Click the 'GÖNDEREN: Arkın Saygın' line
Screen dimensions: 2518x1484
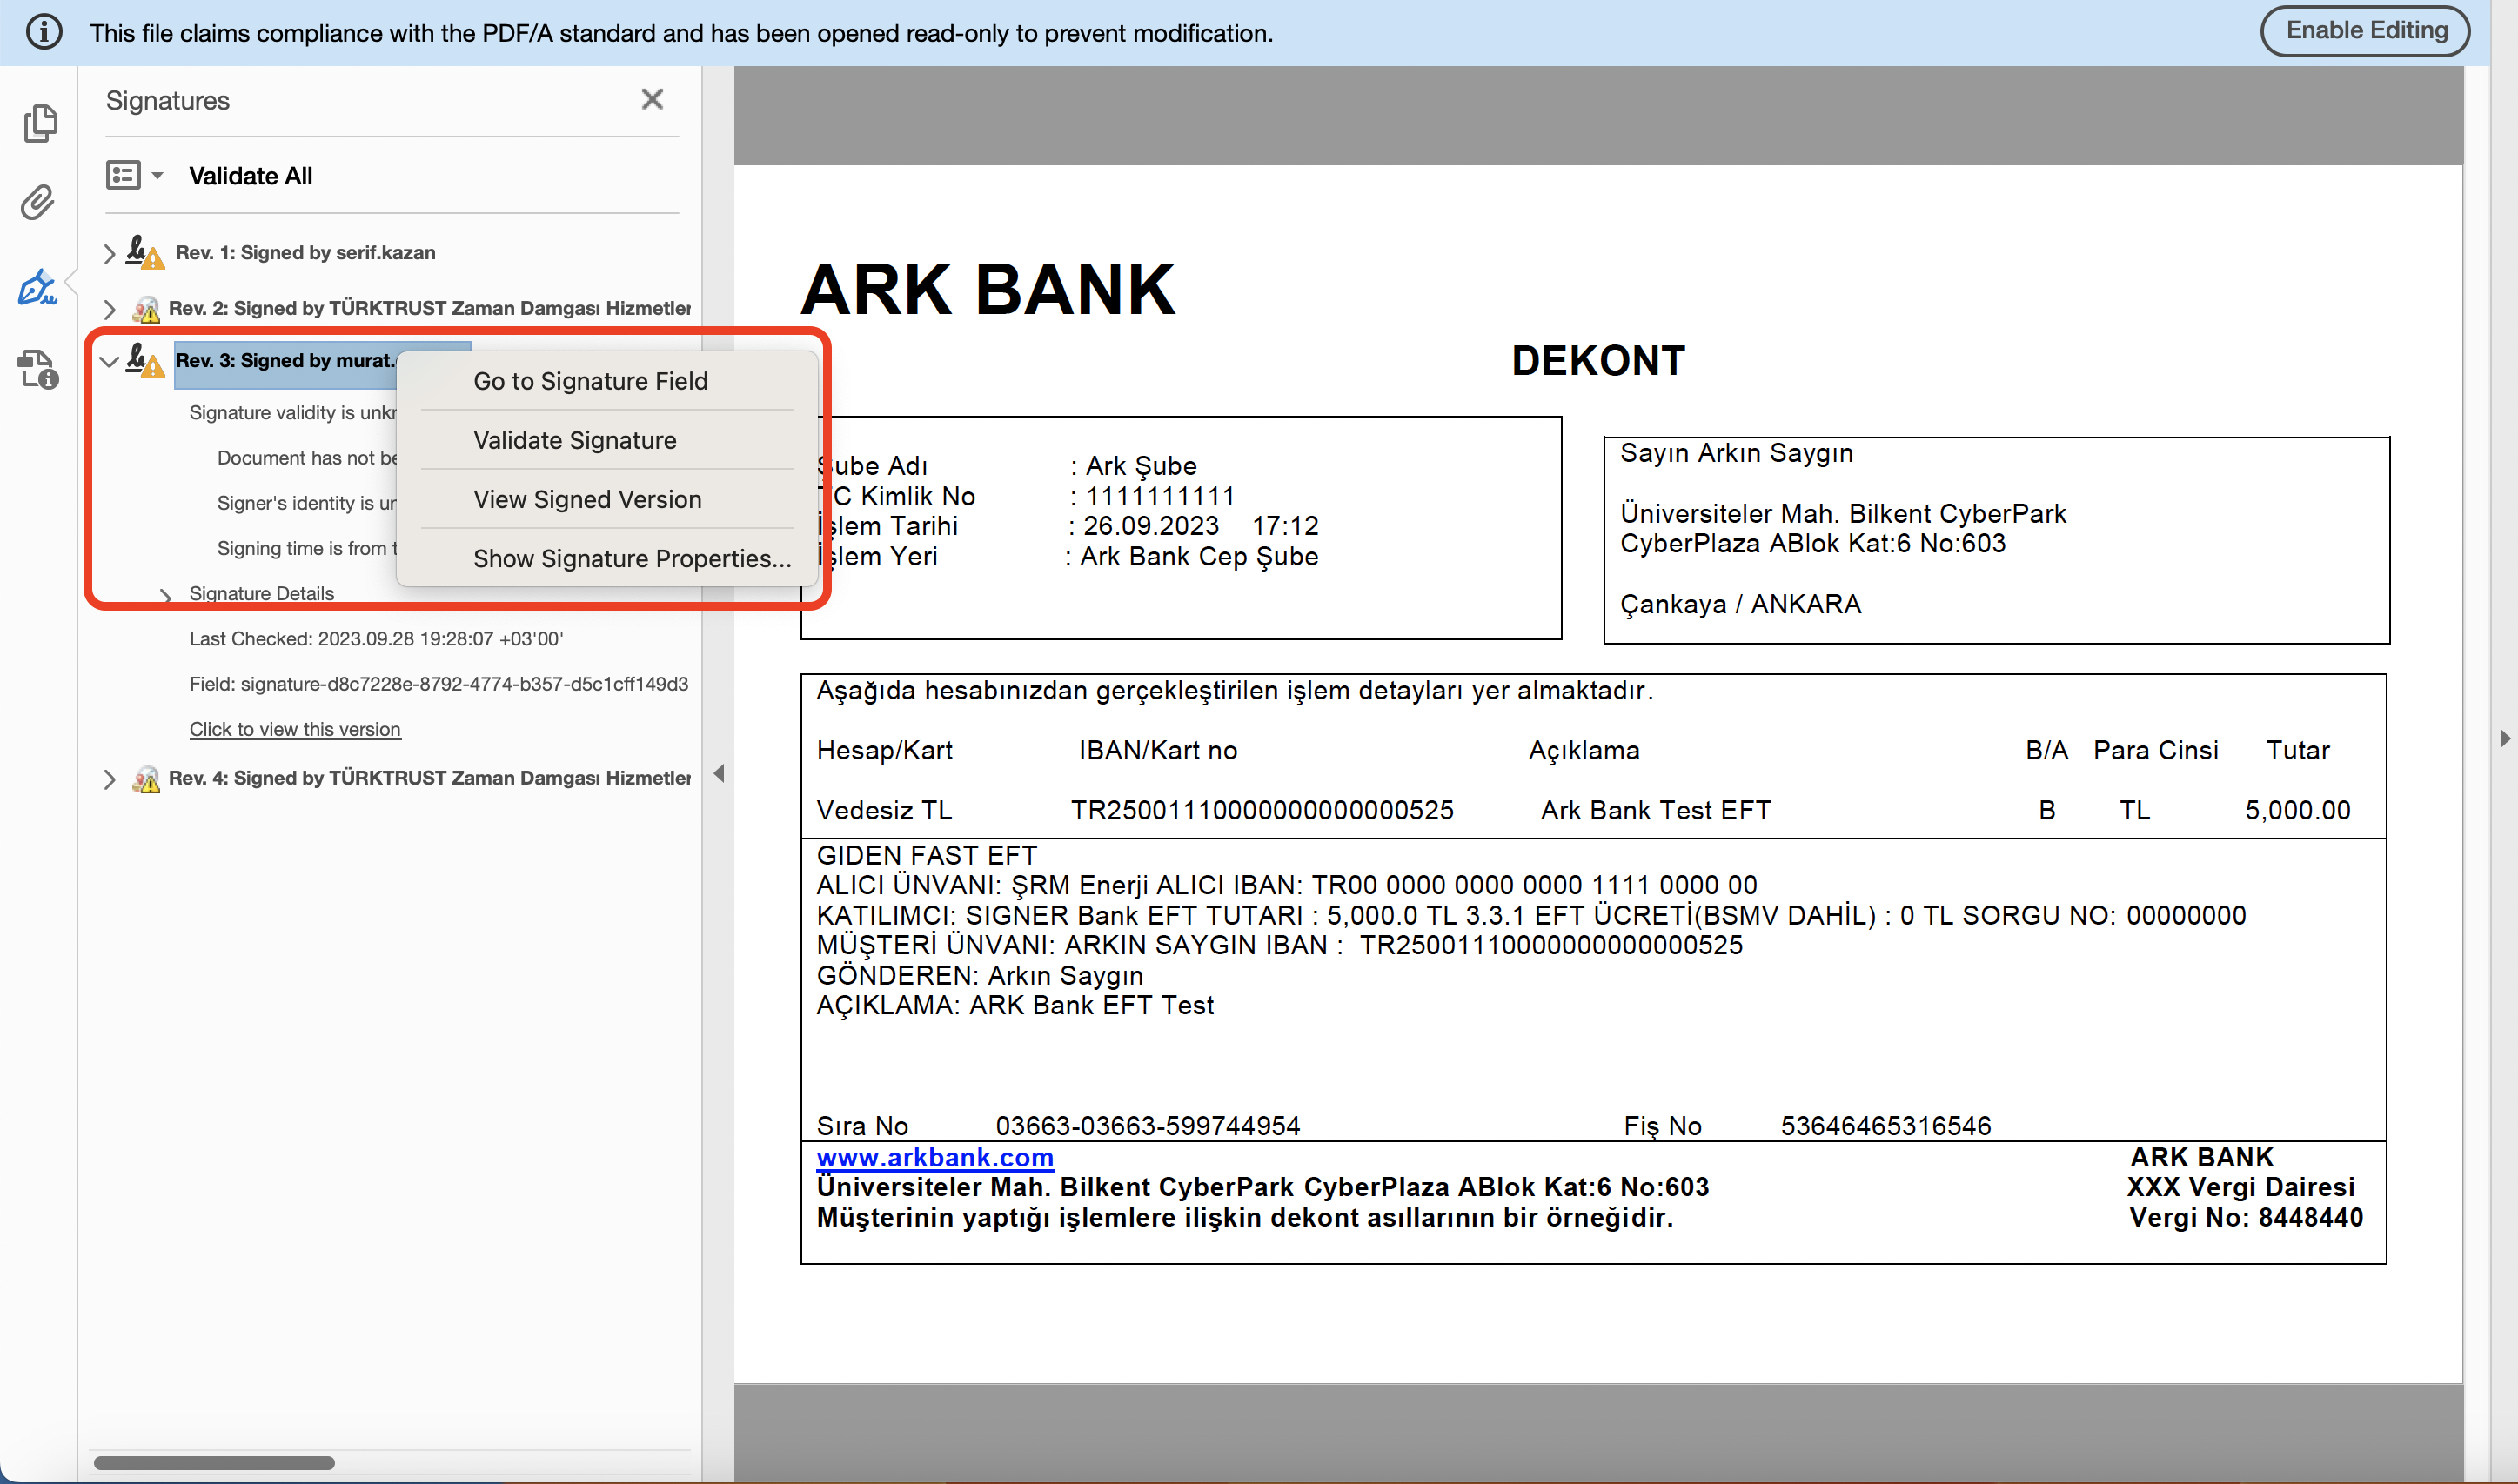coord(980,975)
